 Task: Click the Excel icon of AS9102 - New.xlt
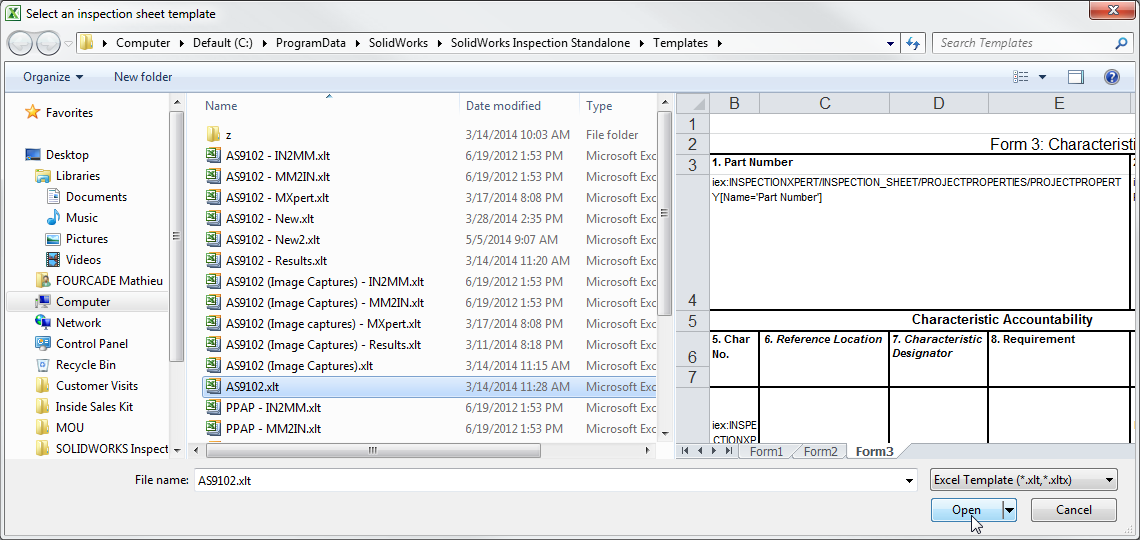point(213,219)
